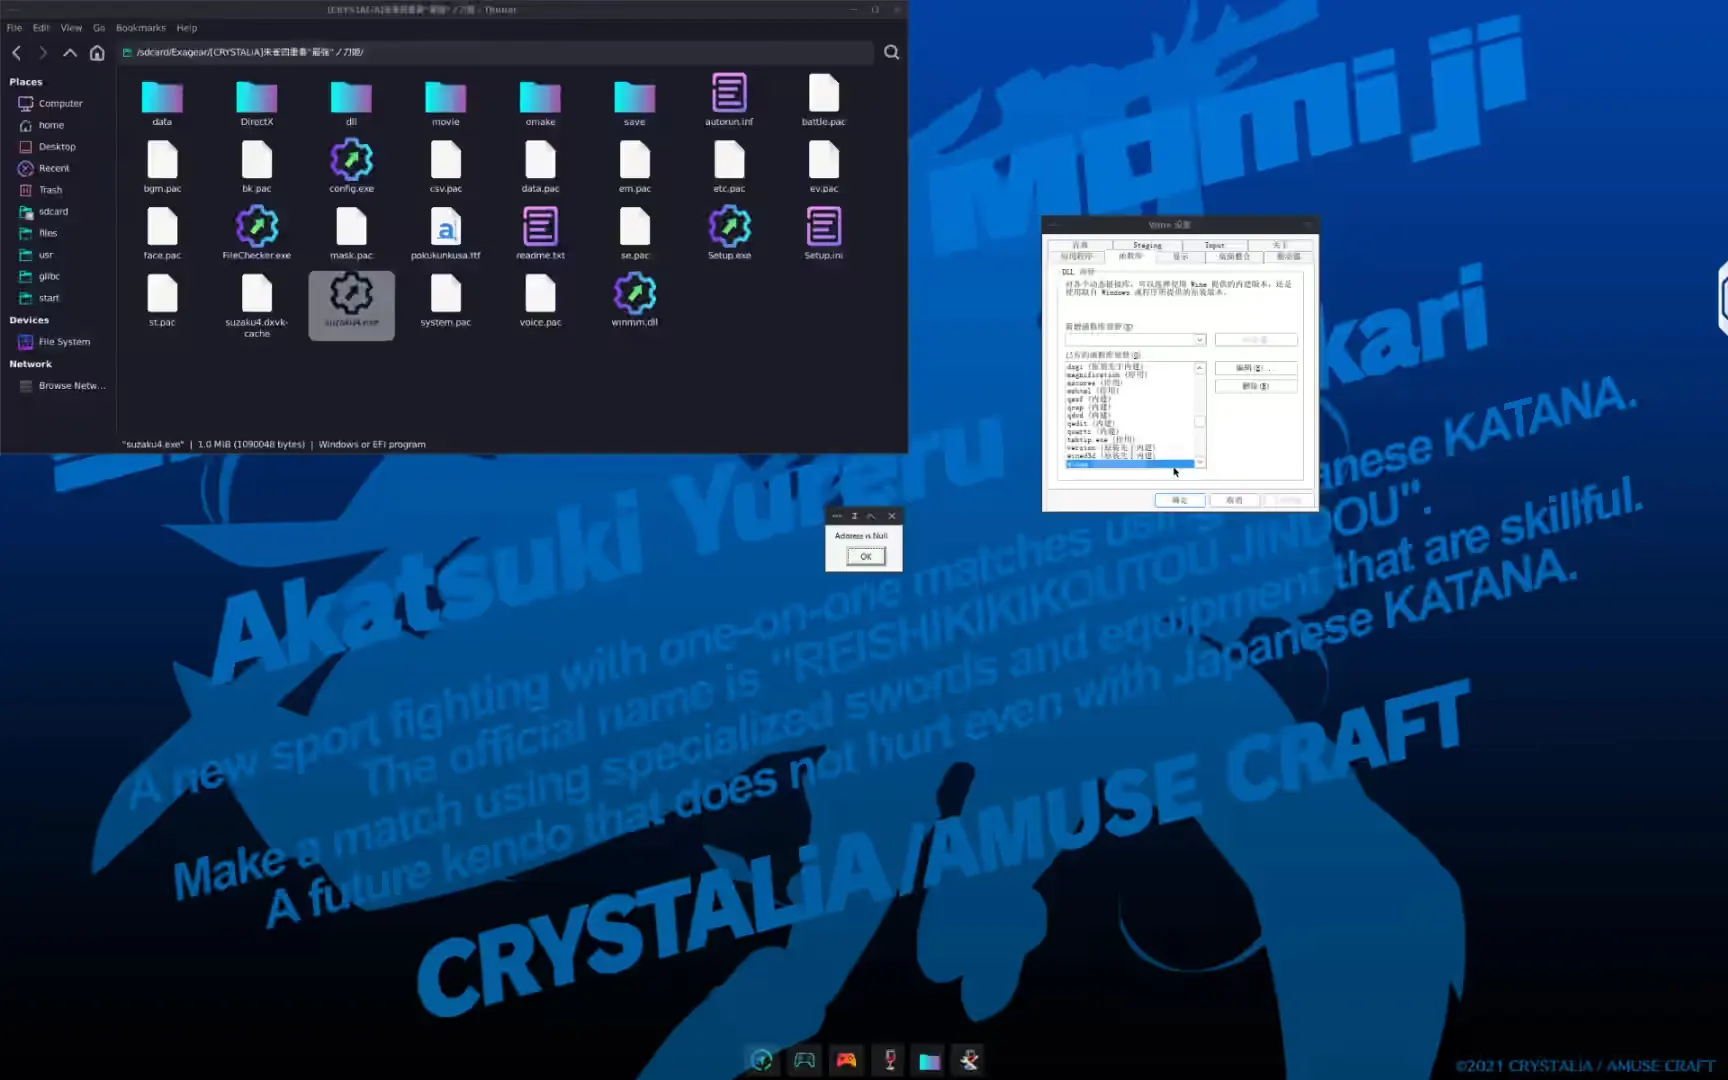Click scroll-up arrow of library override list
The width and height of the screenshot is (1728, 1080).
pos(1200,368)
